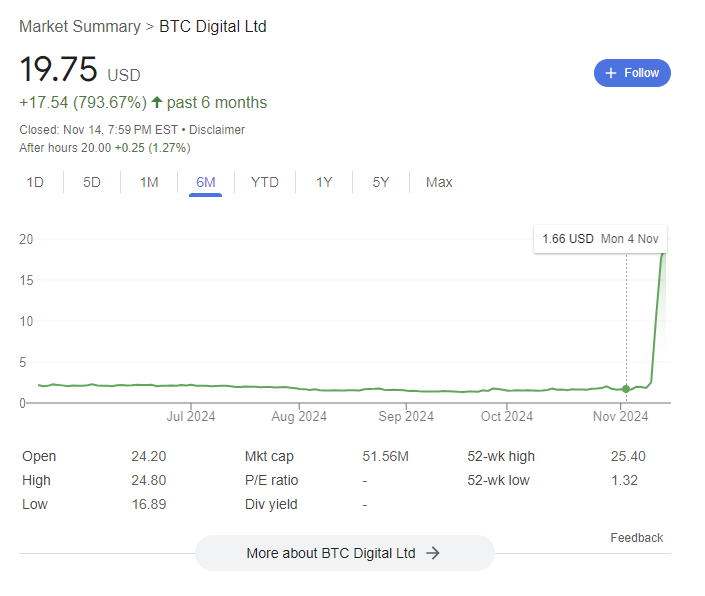Click the Div yield label
Viewport: 705px width, 596px height.
point(271,504)
